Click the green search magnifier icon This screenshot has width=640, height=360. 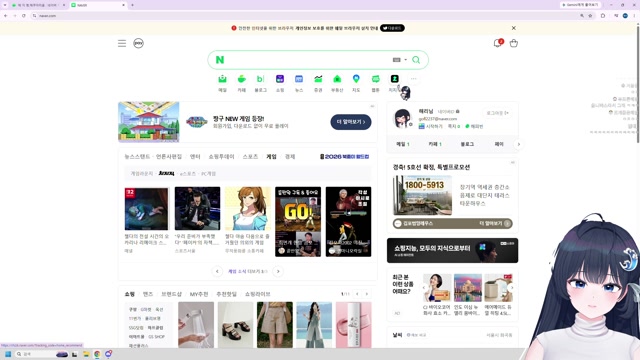point(416,60)
